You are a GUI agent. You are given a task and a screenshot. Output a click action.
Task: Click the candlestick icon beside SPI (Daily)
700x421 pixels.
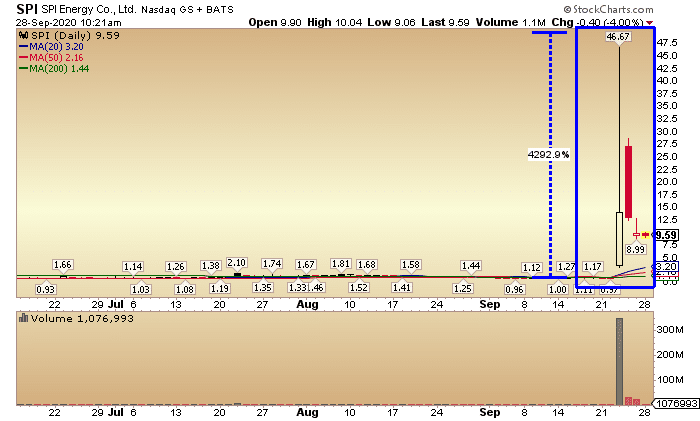pos(24,36)
